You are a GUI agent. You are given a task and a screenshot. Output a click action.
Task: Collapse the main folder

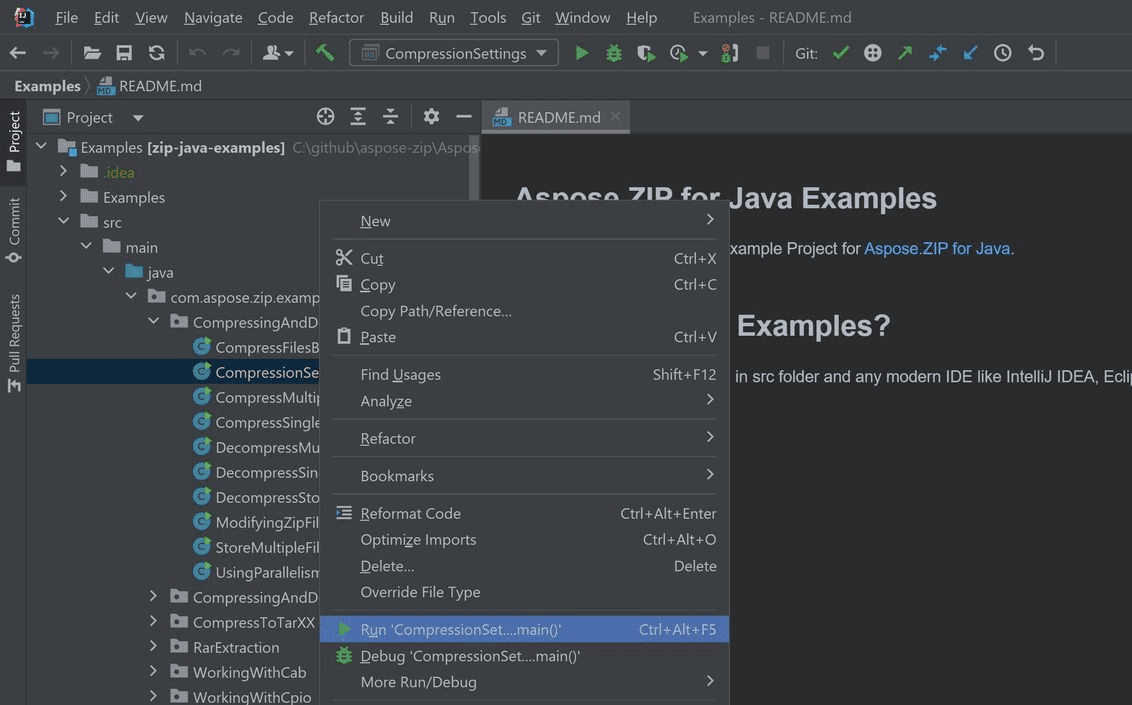pyautogui.click(x=86, y=246)
